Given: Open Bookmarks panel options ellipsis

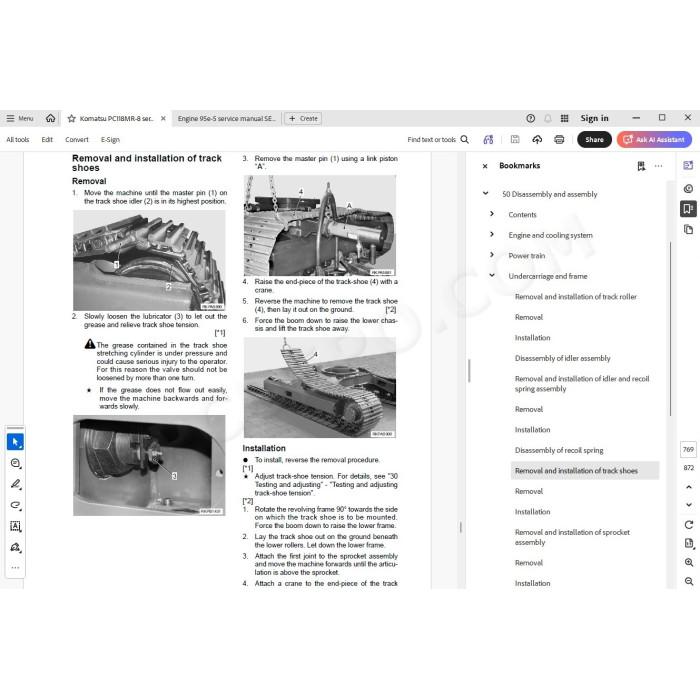Looking at the screenshot, I should point(658,166).
